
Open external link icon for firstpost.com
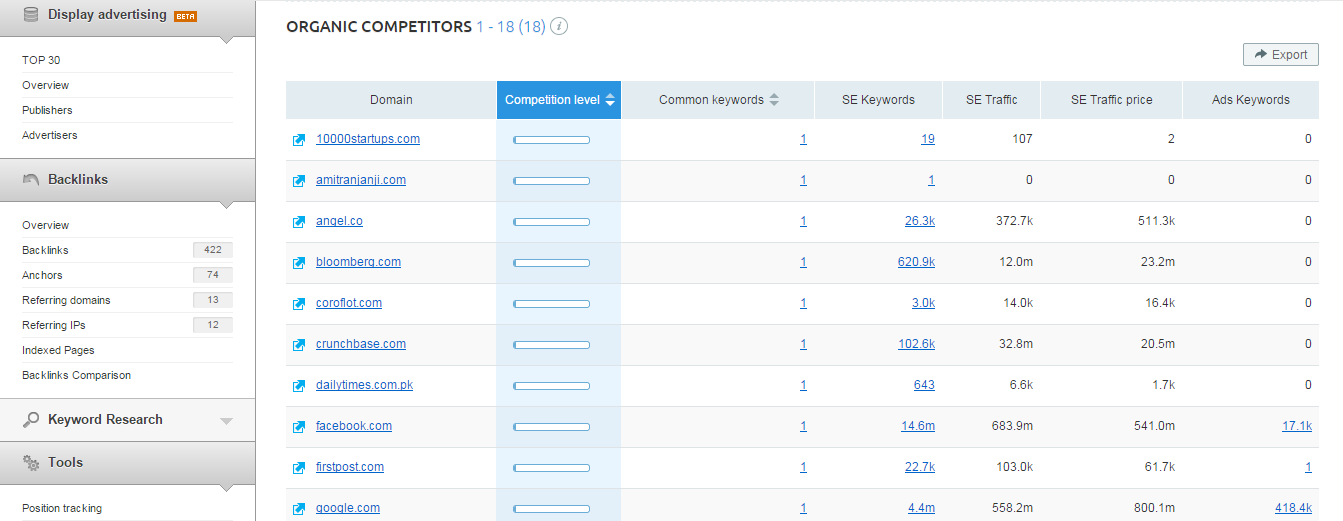point(298,468)
